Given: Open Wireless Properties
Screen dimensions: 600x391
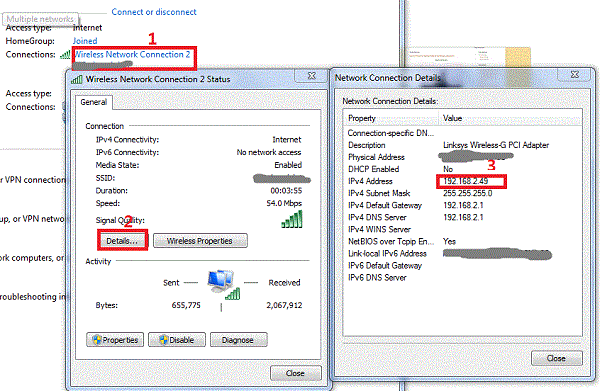Looking at the screenshot, I should click(200, 241).
